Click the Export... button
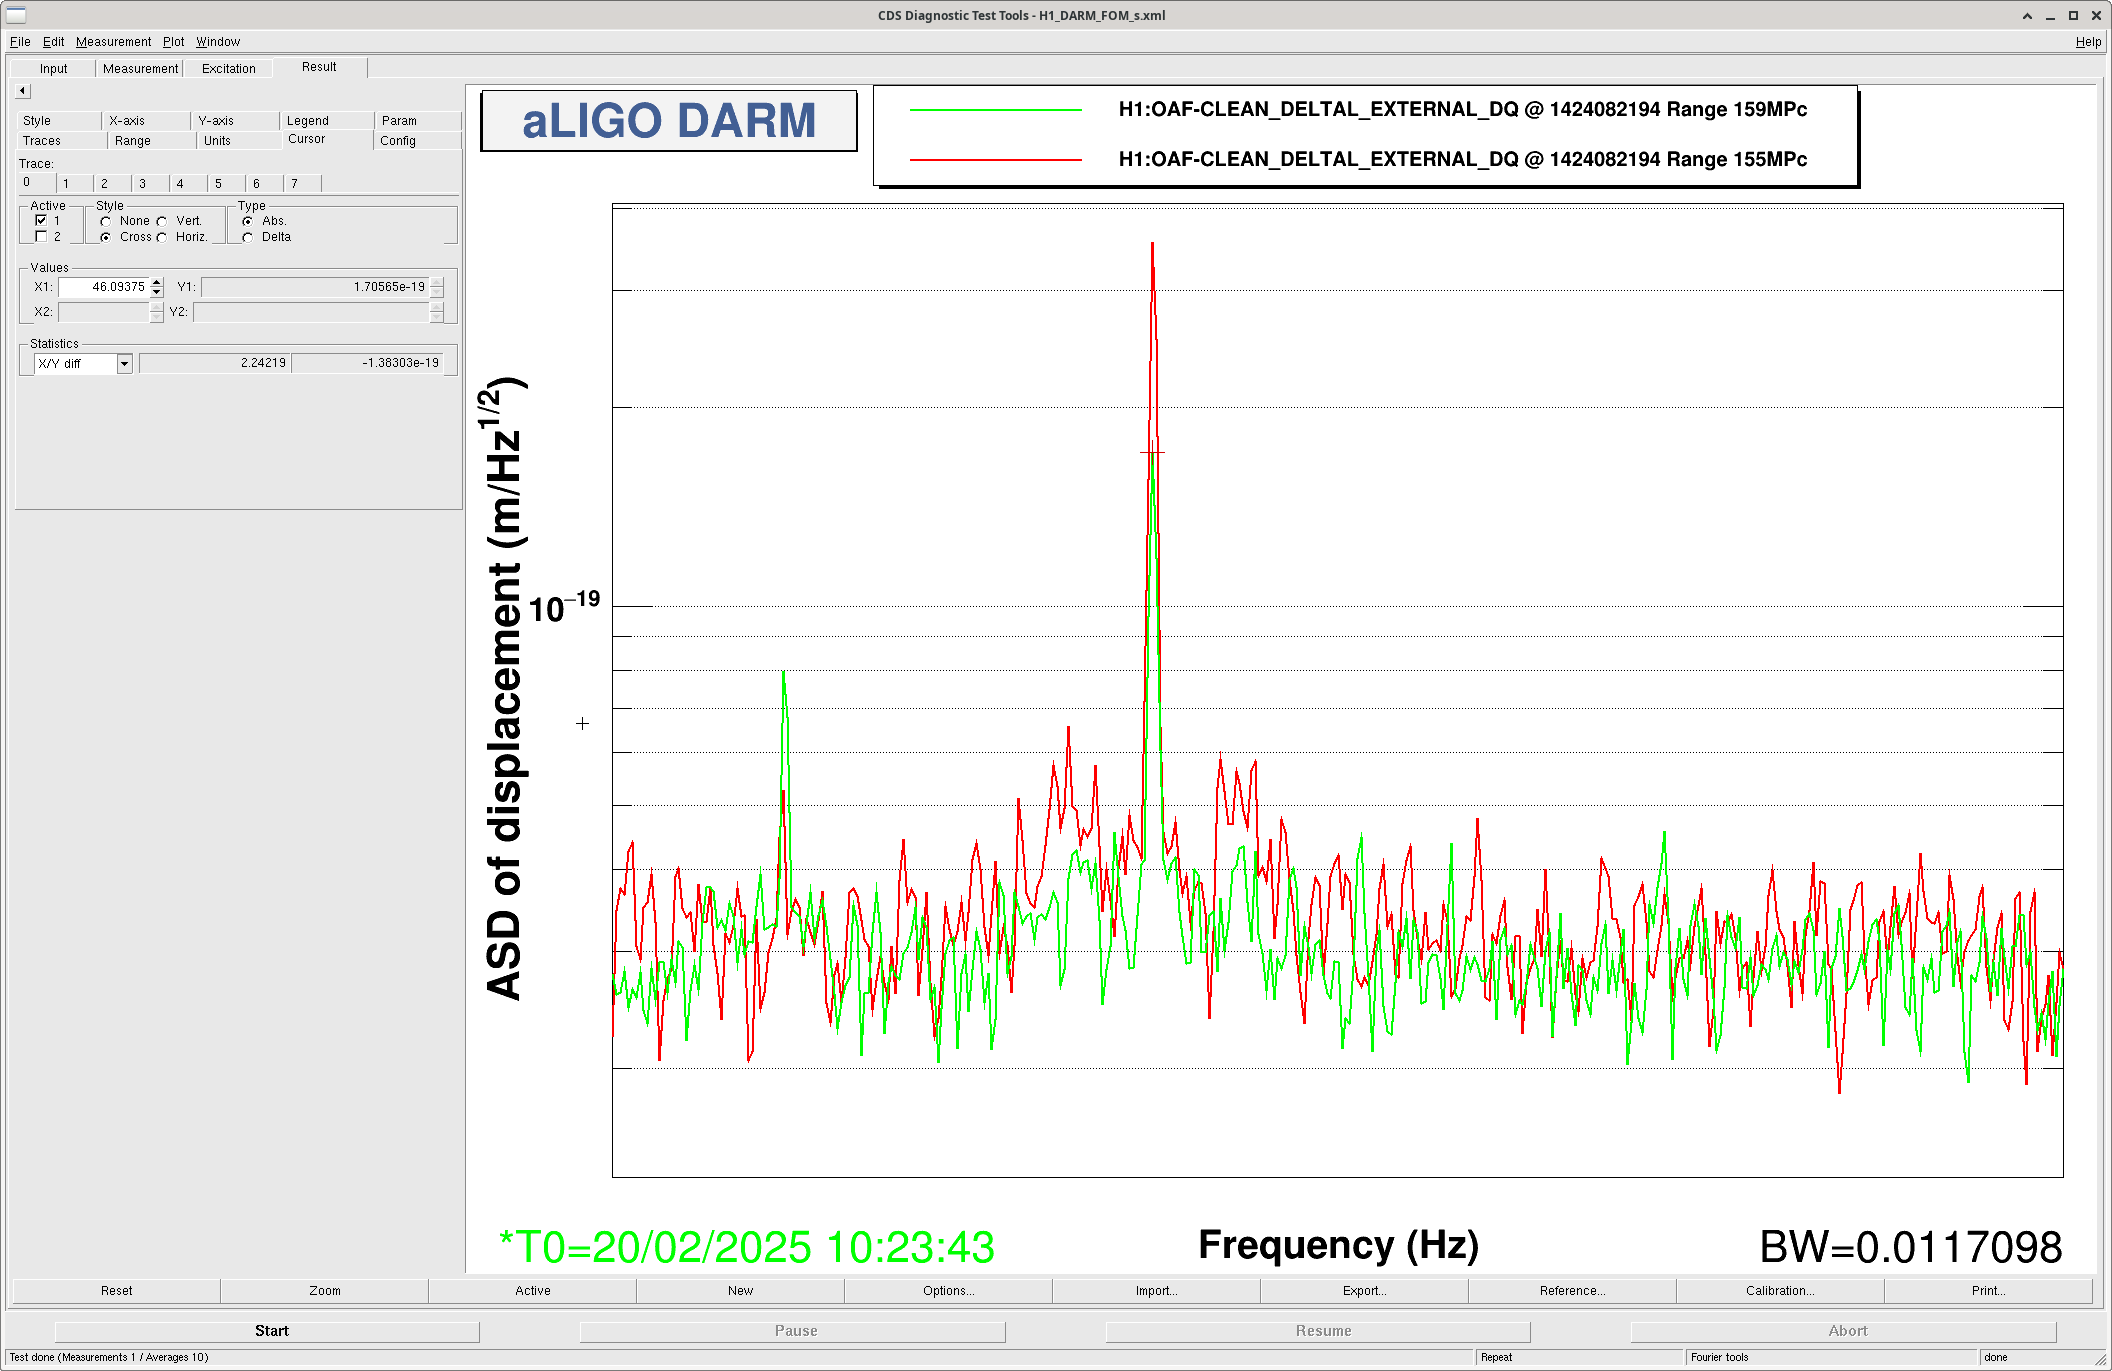 1365,1291
